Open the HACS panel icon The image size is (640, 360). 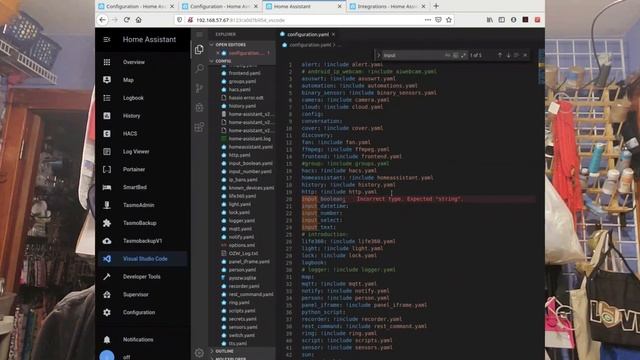pyautogui.click(x=107, y=133)
